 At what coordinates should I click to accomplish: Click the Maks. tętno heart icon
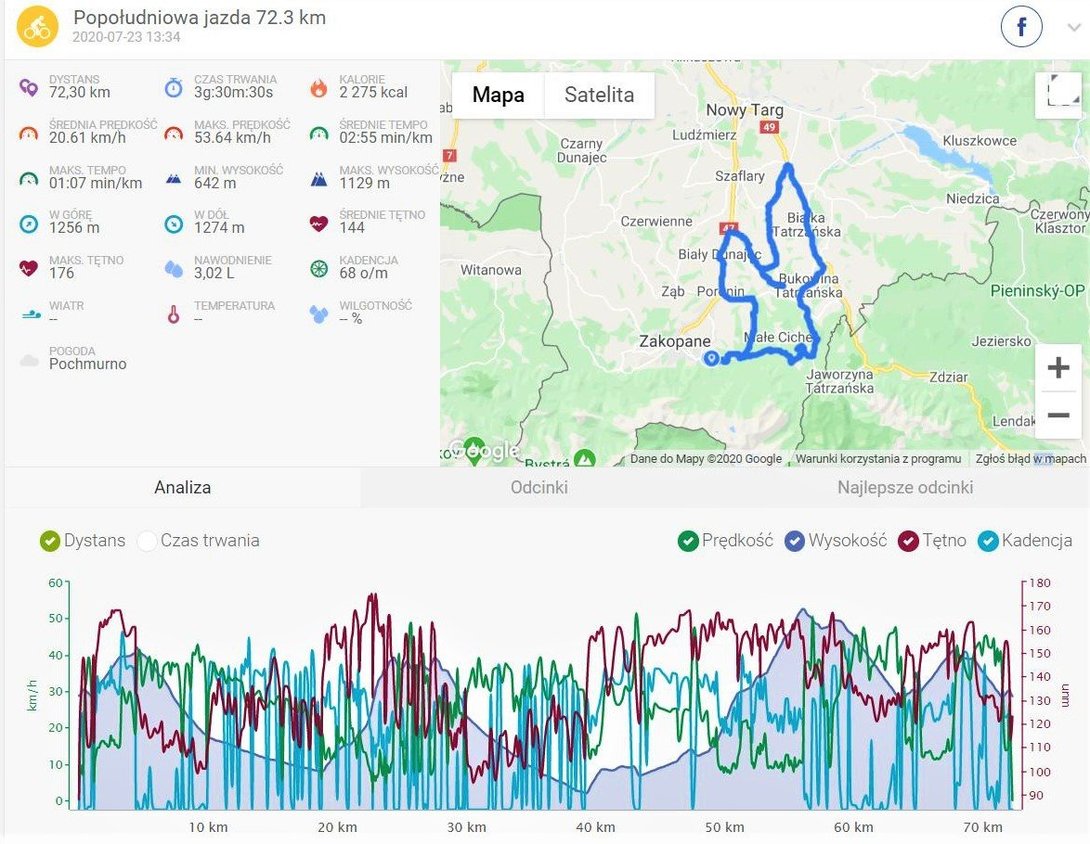pyautogui.click(x=29, y=268)
